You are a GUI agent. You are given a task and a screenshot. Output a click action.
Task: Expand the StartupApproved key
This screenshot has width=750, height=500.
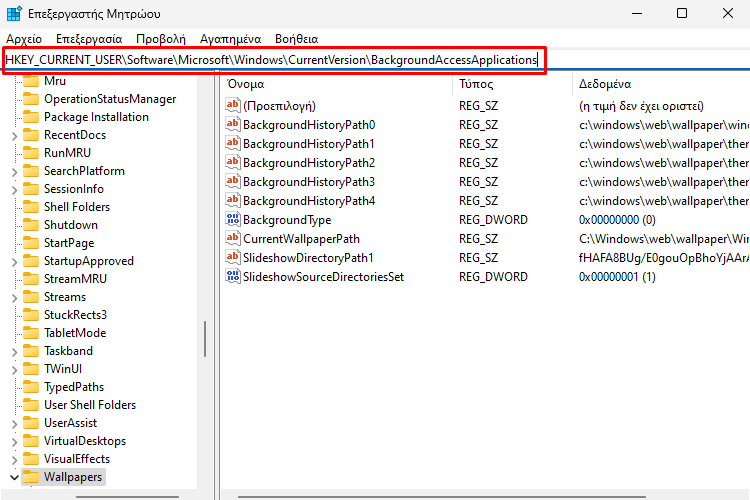click(14, 262)
